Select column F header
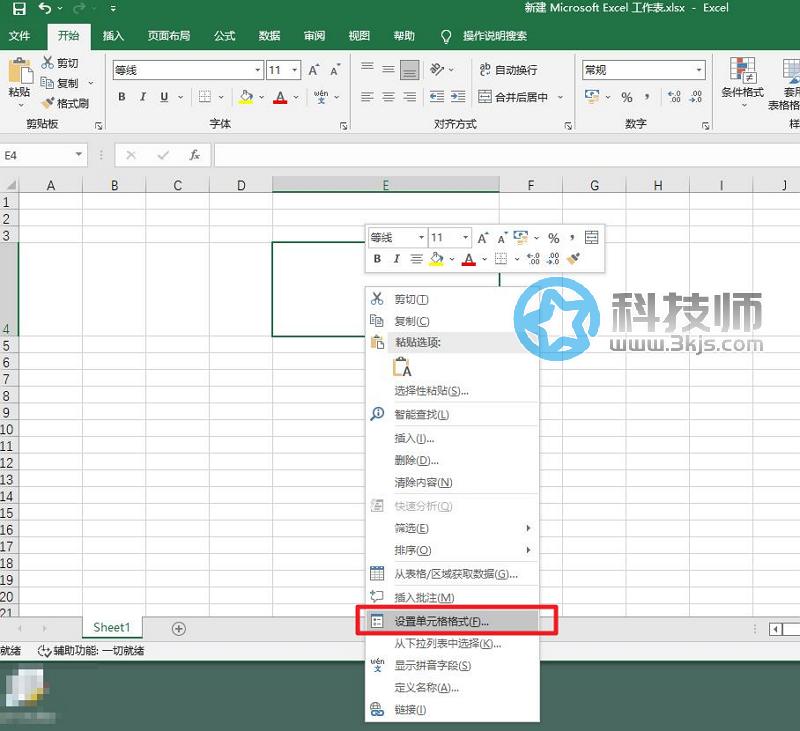The width and height of the screenshot is (800, 731). click(x=531, y=185)
